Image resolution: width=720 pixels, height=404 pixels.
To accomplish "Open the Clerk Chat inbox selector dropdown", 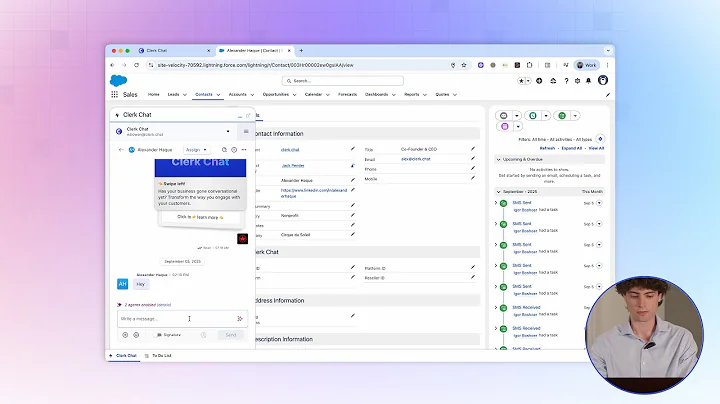I will [228, 132].
